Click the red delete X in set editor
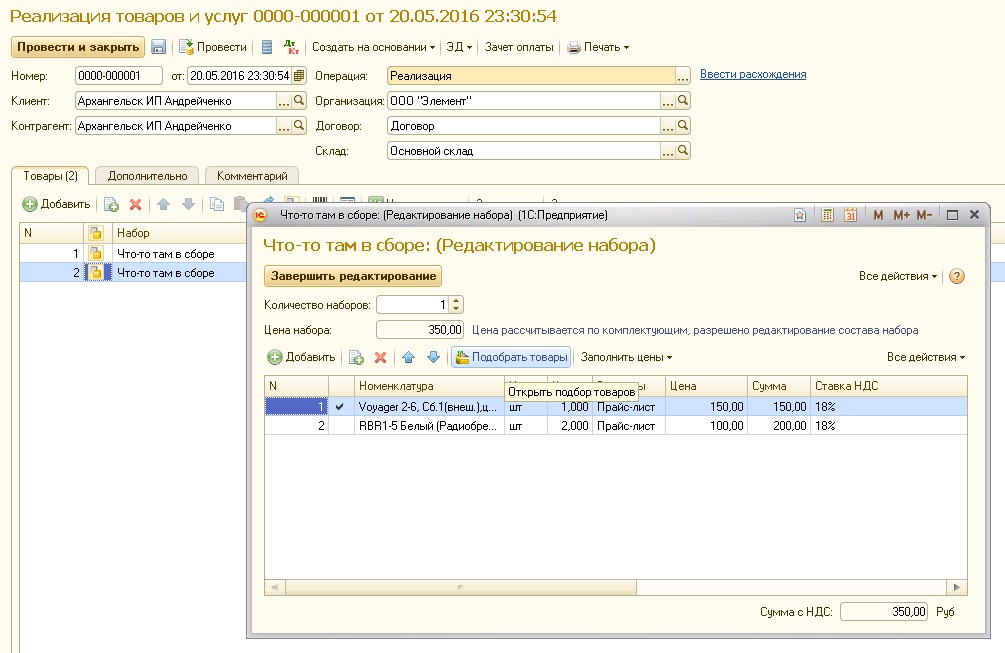The width and height of the screenshot is (1005, 653). point(380,357)
